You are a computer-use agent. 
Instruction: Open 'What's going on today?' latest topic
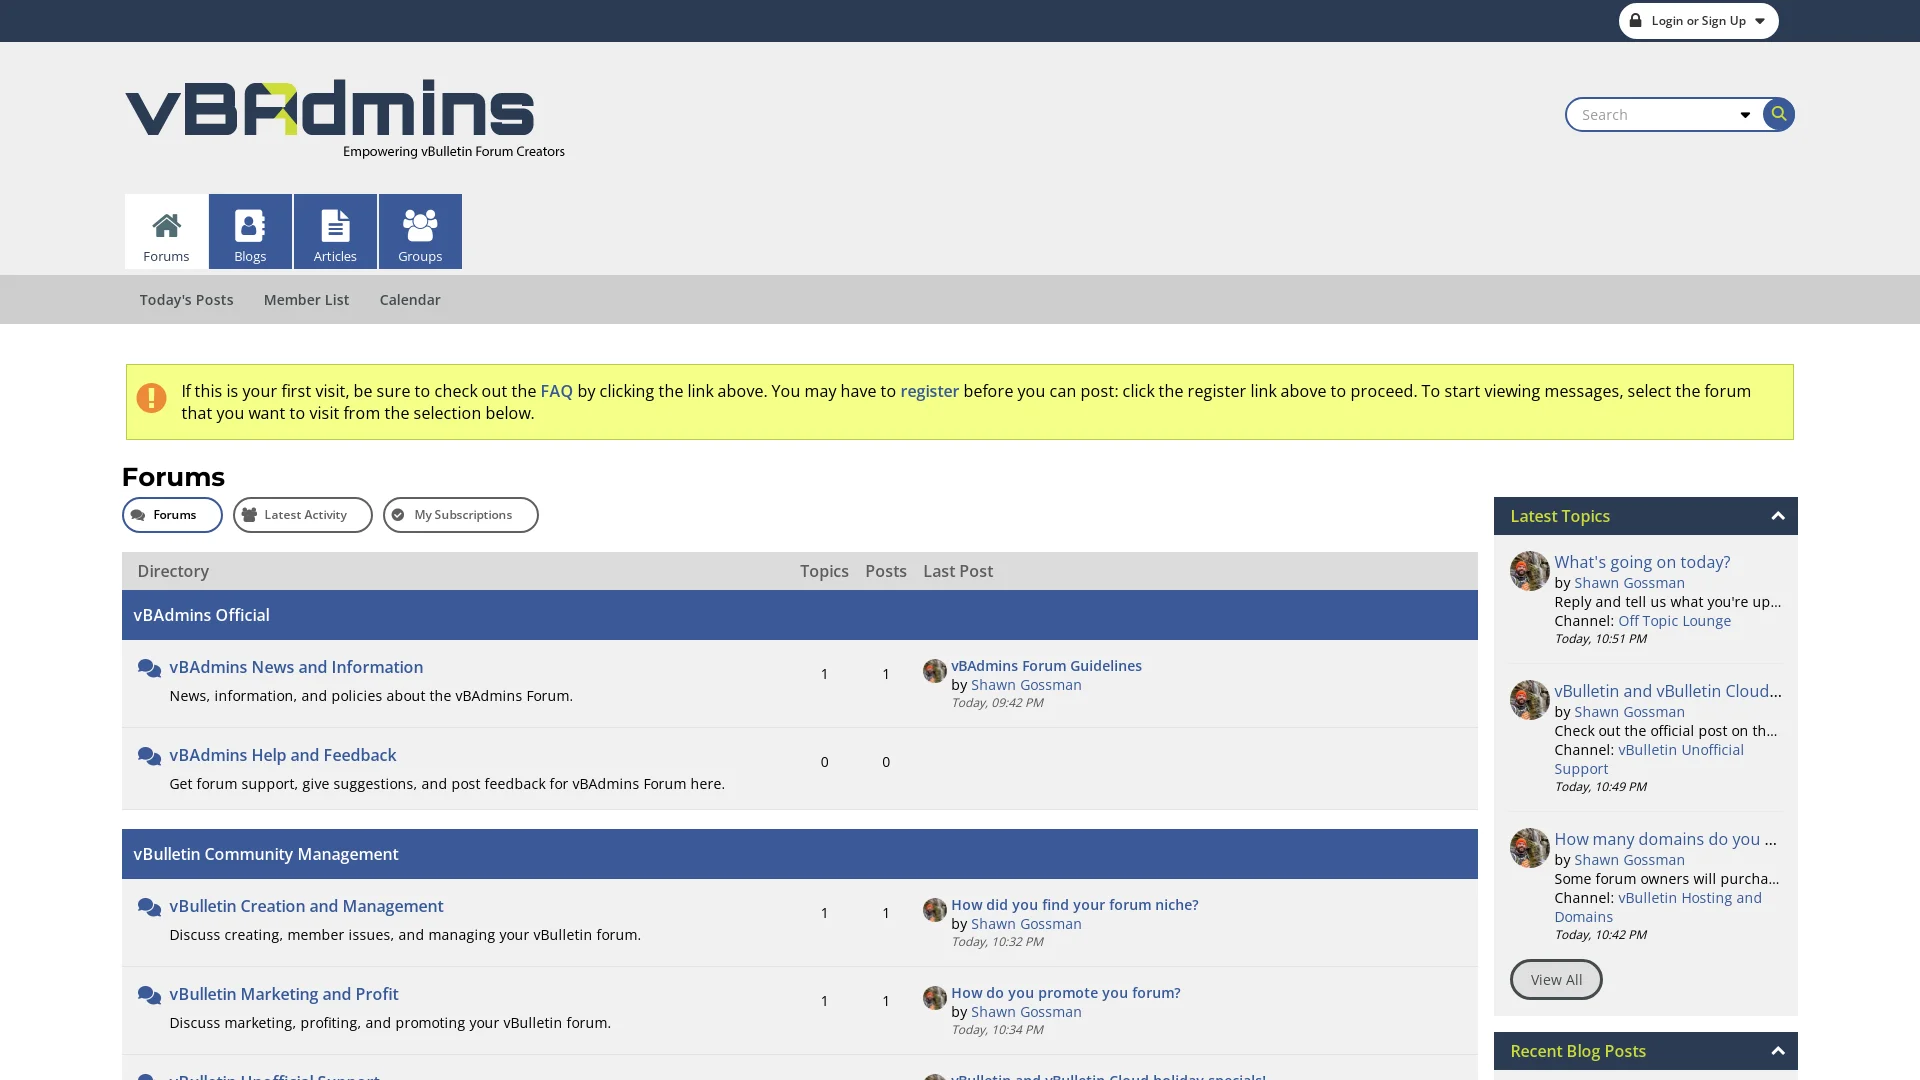point(1642,562)
